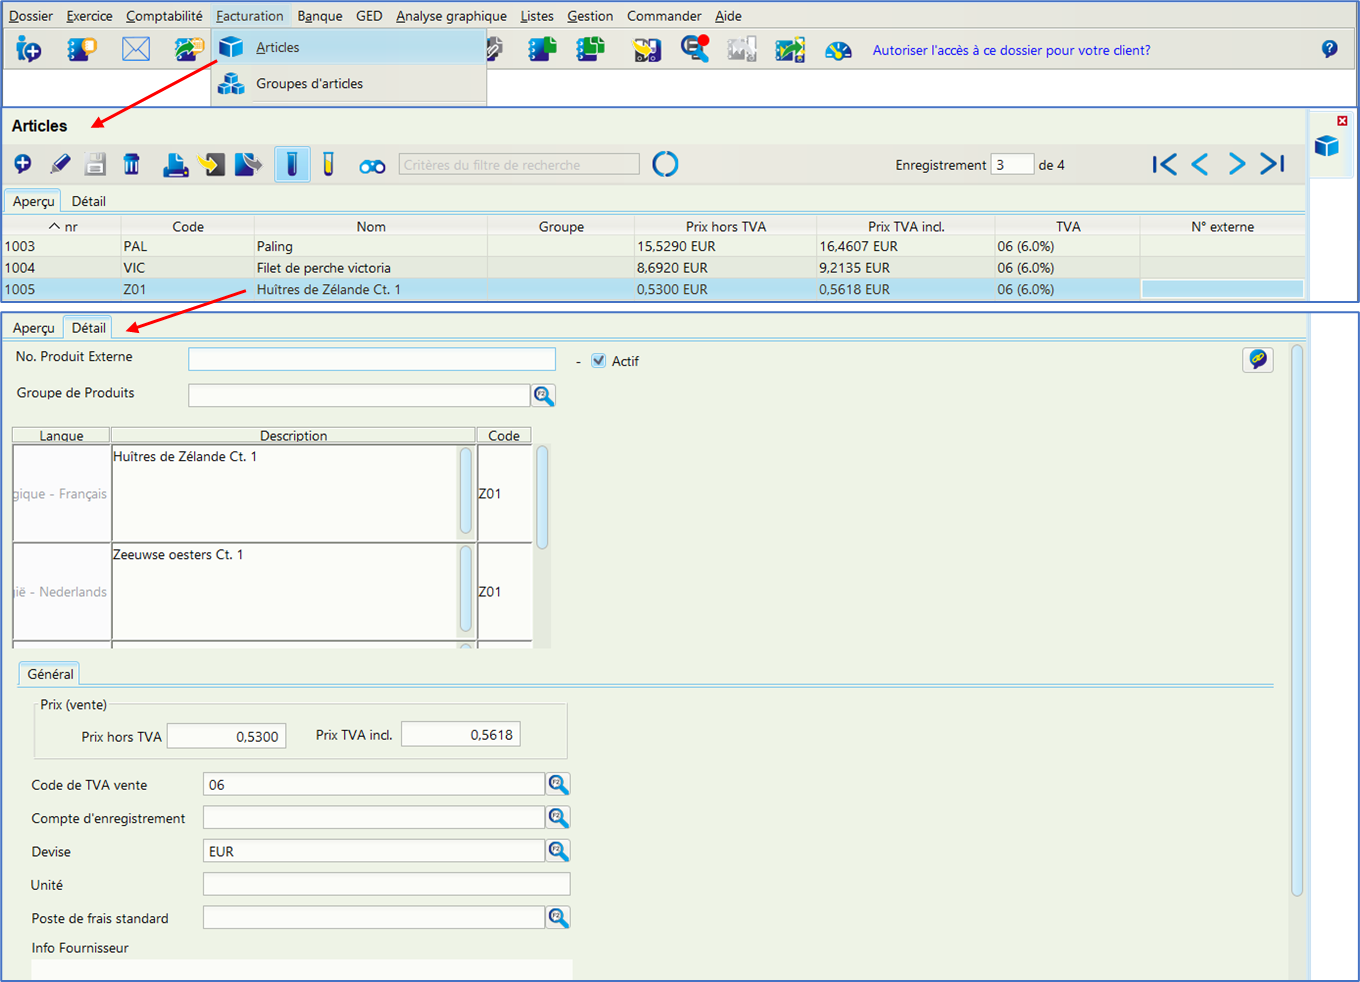
Task: Open Aperçu tab in the lower detail panel
Action: pos(34,328)
